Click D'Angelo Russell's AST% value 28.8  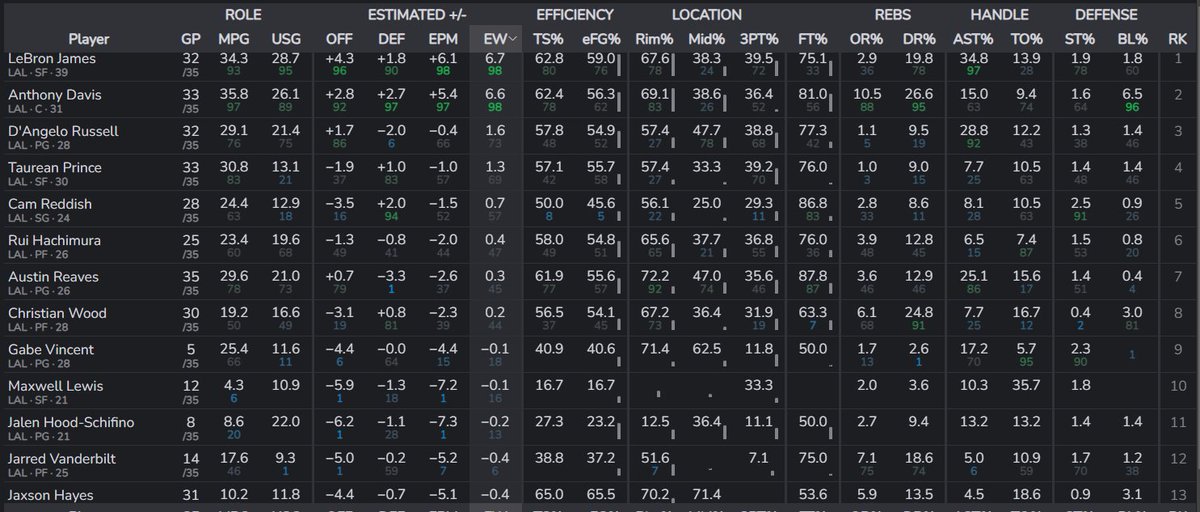(x=974, y=131)
